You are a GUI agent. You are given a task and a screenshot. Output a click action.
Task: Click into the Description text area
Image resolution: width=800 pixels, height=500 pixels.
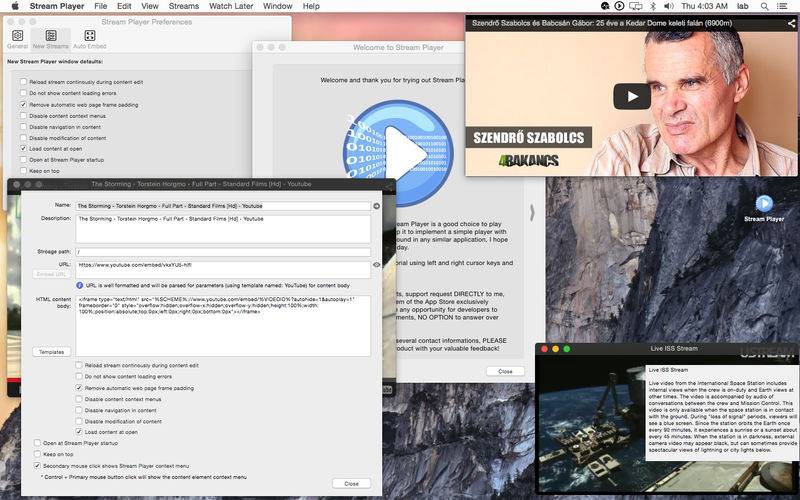(x=223, y=229)
